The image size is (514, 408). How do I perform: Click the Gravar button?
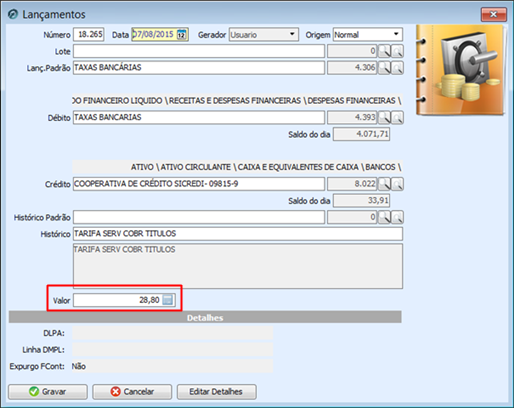click(x=48, y=392)
